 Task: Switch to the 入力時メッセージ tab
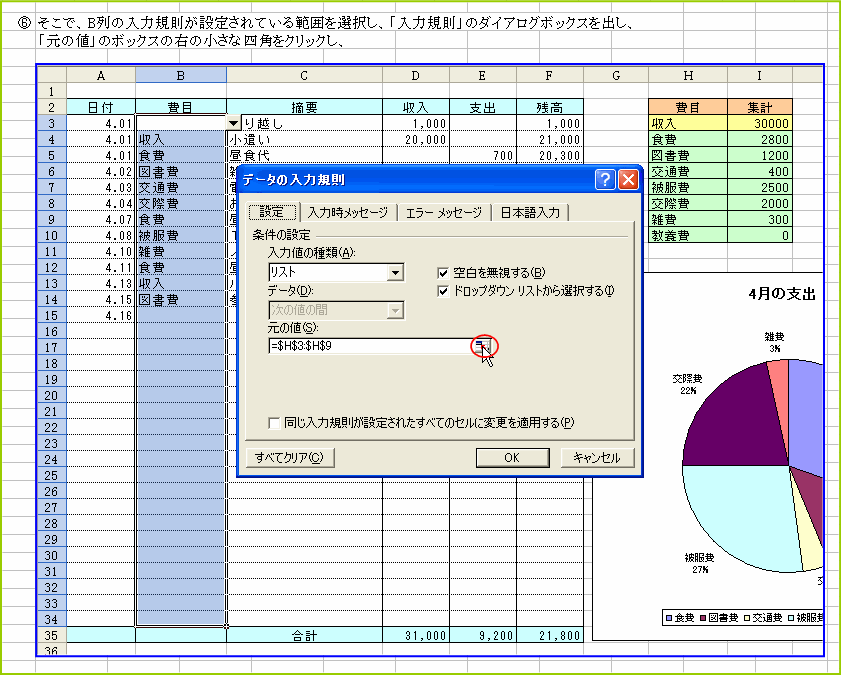[348, 213]
